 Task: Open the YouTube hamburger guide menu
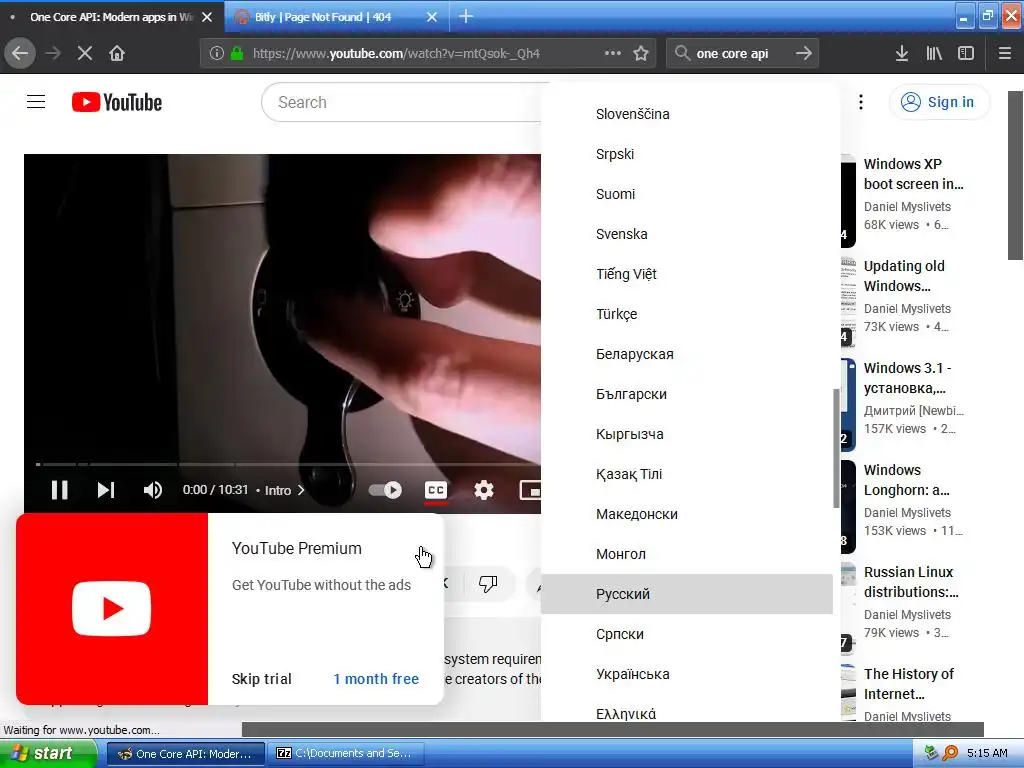click(x=36, y=102)
